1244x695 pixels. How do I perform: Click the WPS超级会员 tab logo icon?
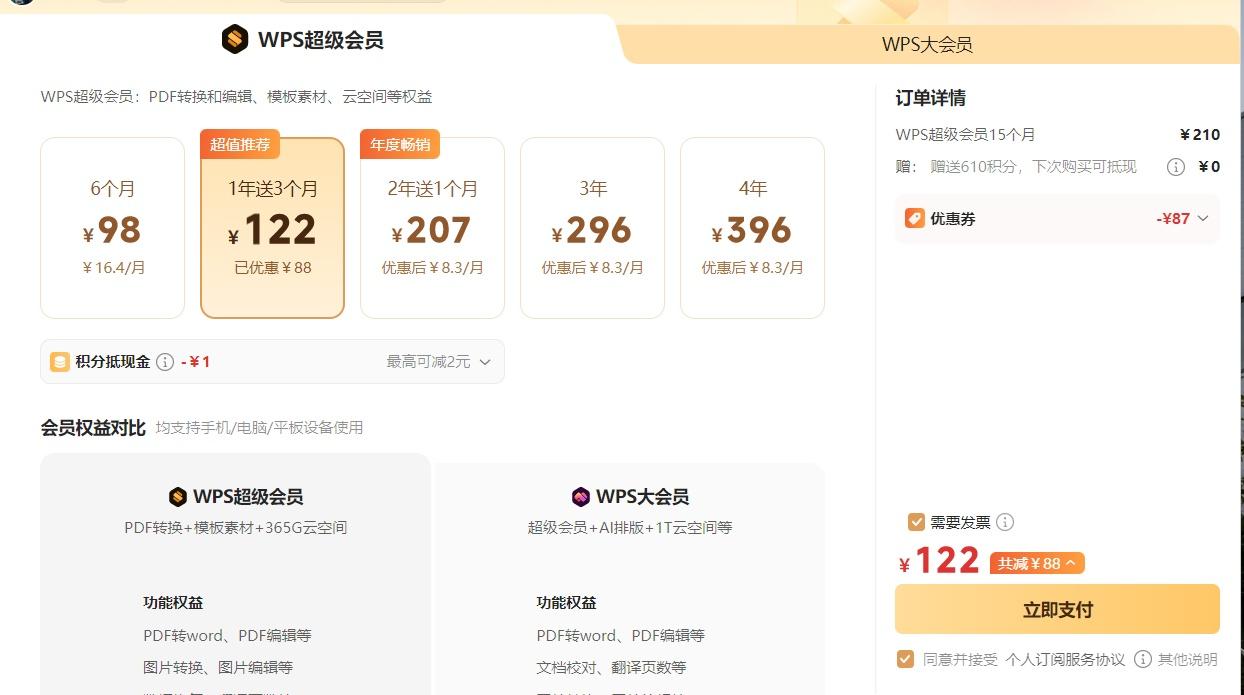[235, 40]
